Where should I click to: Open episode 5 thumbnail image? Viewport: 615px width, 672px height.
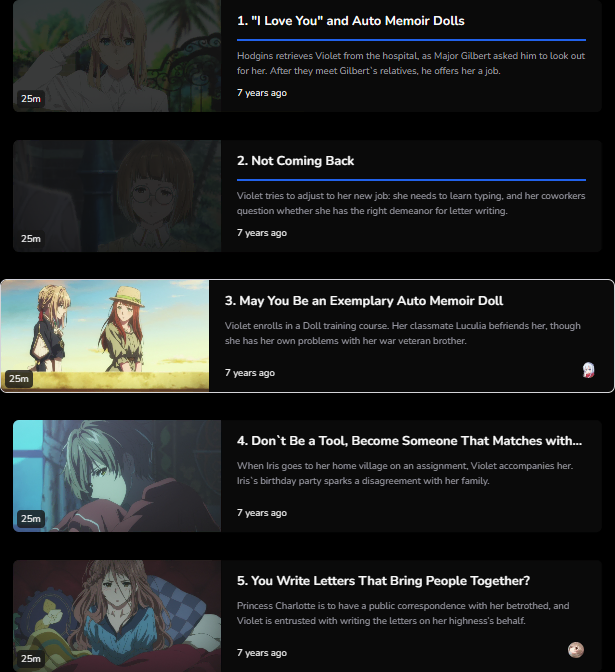pyautogui.click(x=117, y=616)
